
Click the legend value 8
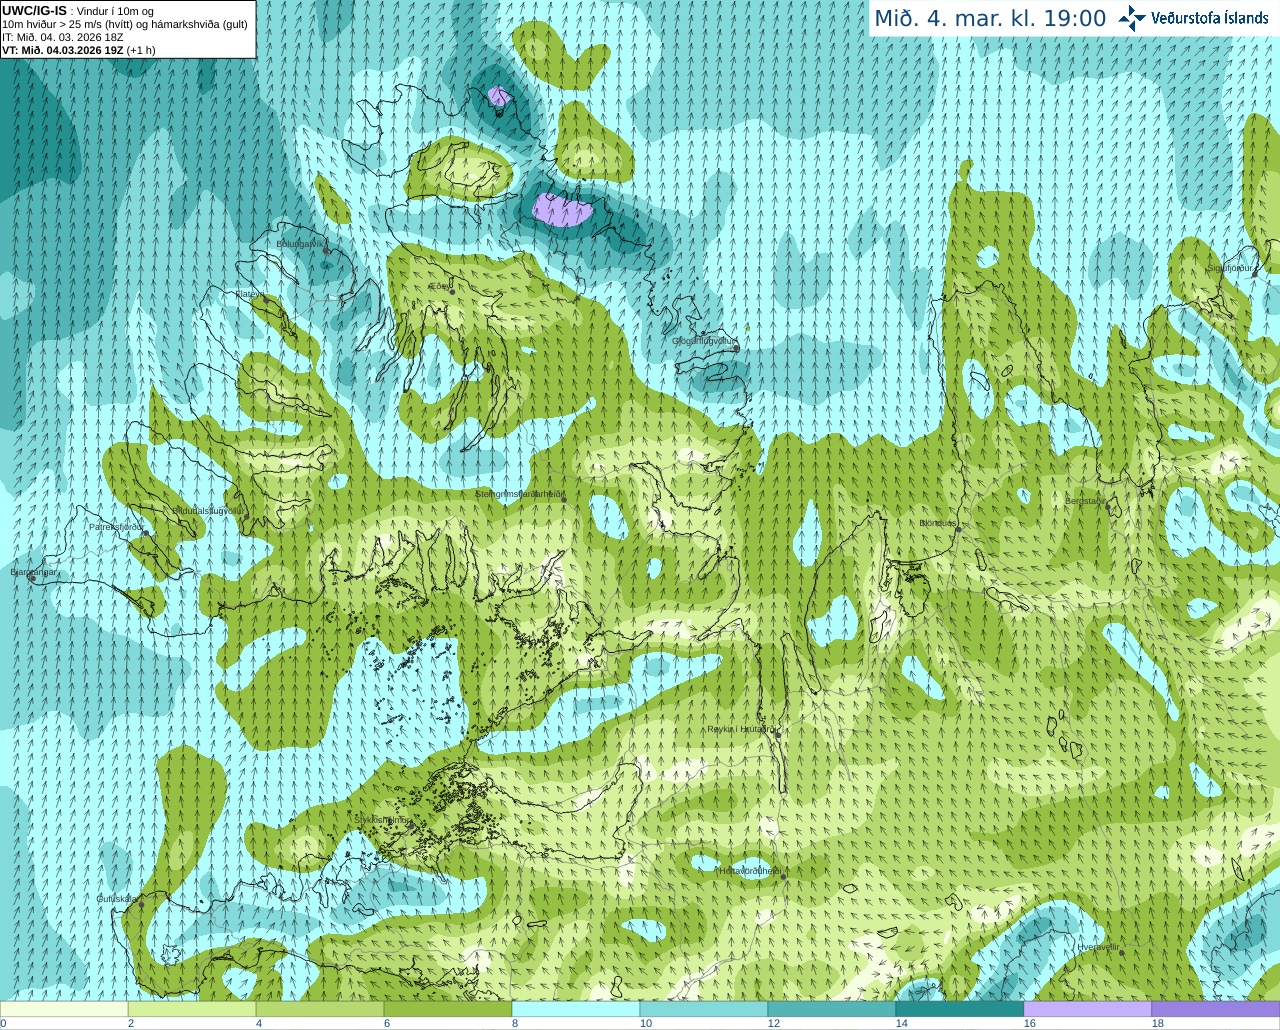pyautogui.click(x=514, y=1023)
